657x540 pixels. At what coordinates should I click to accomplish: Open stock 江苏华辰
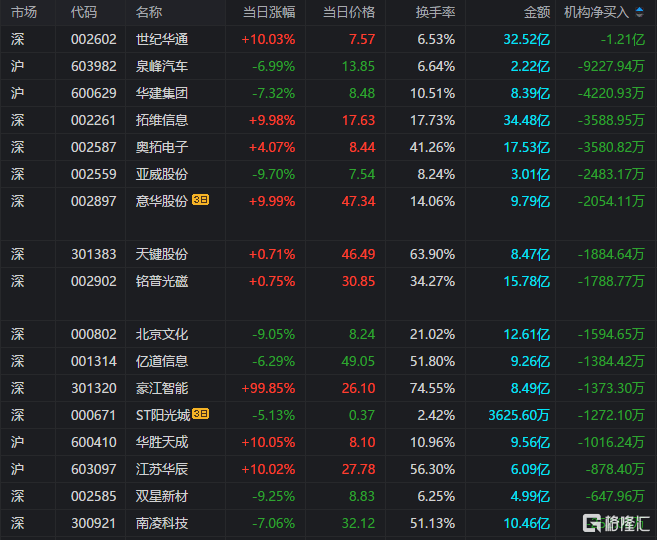pyautogui.click(x=162, y=469)
